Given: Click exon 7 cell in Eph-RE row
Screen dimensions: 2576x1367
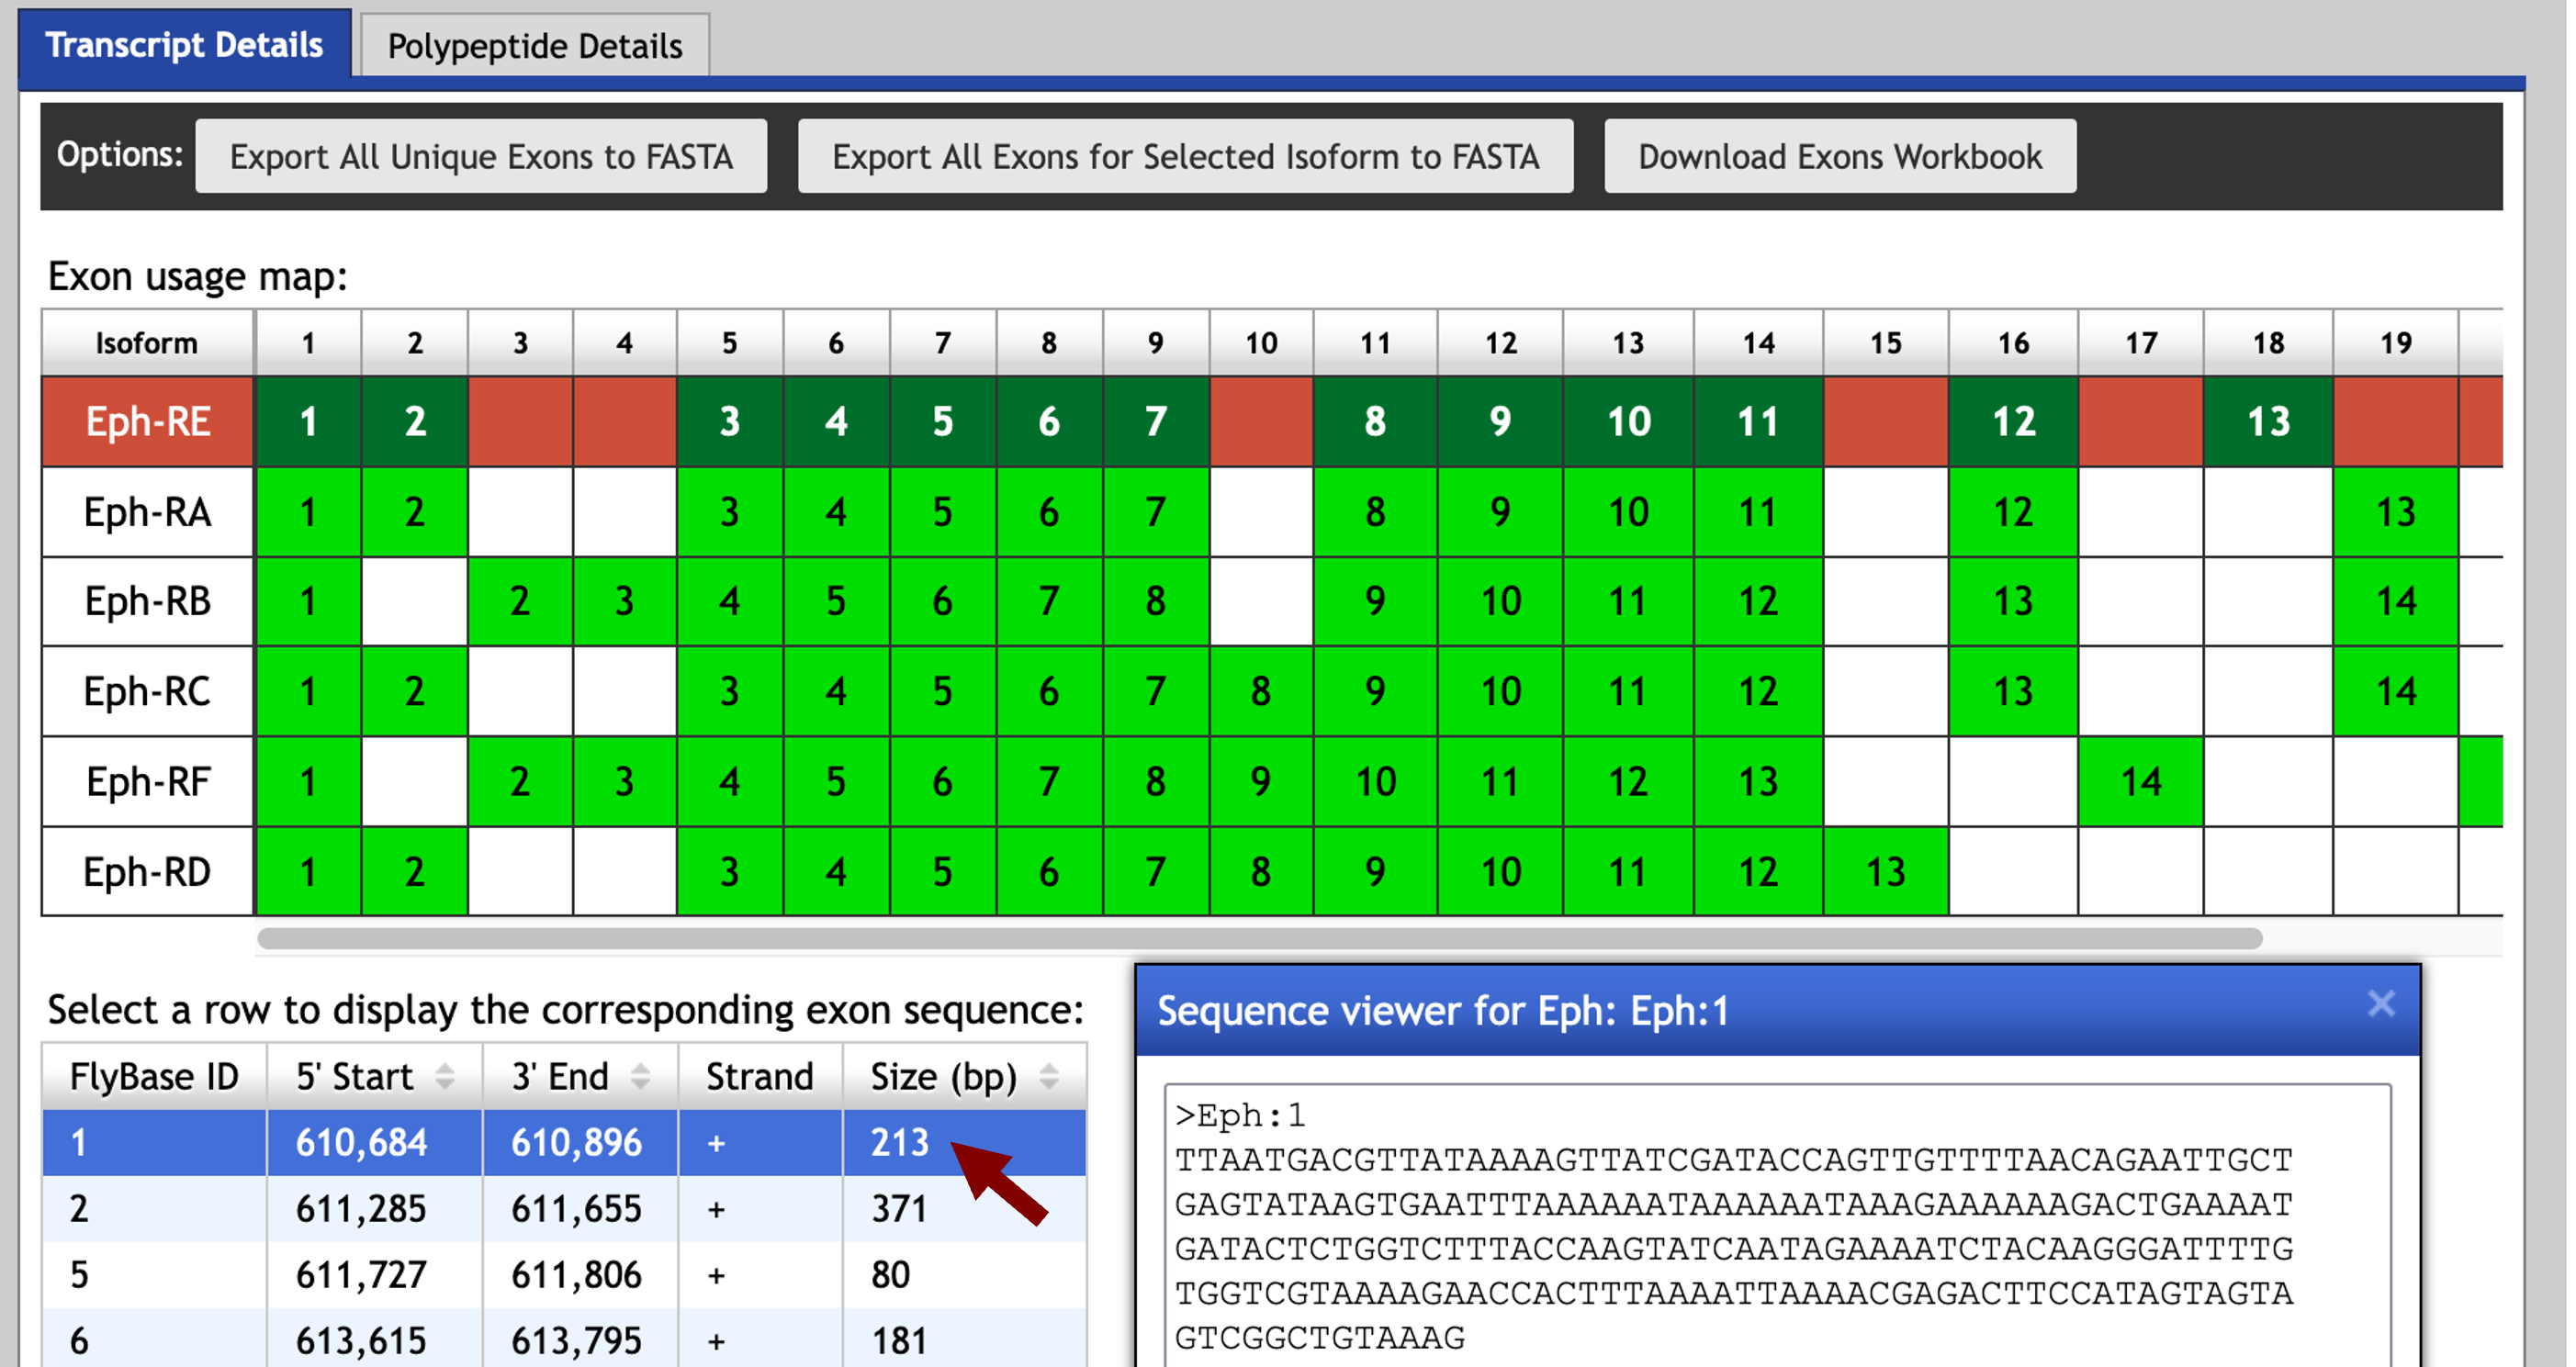Looking at the screenshot, I should pyautogui.click(x=1156, y=422).
